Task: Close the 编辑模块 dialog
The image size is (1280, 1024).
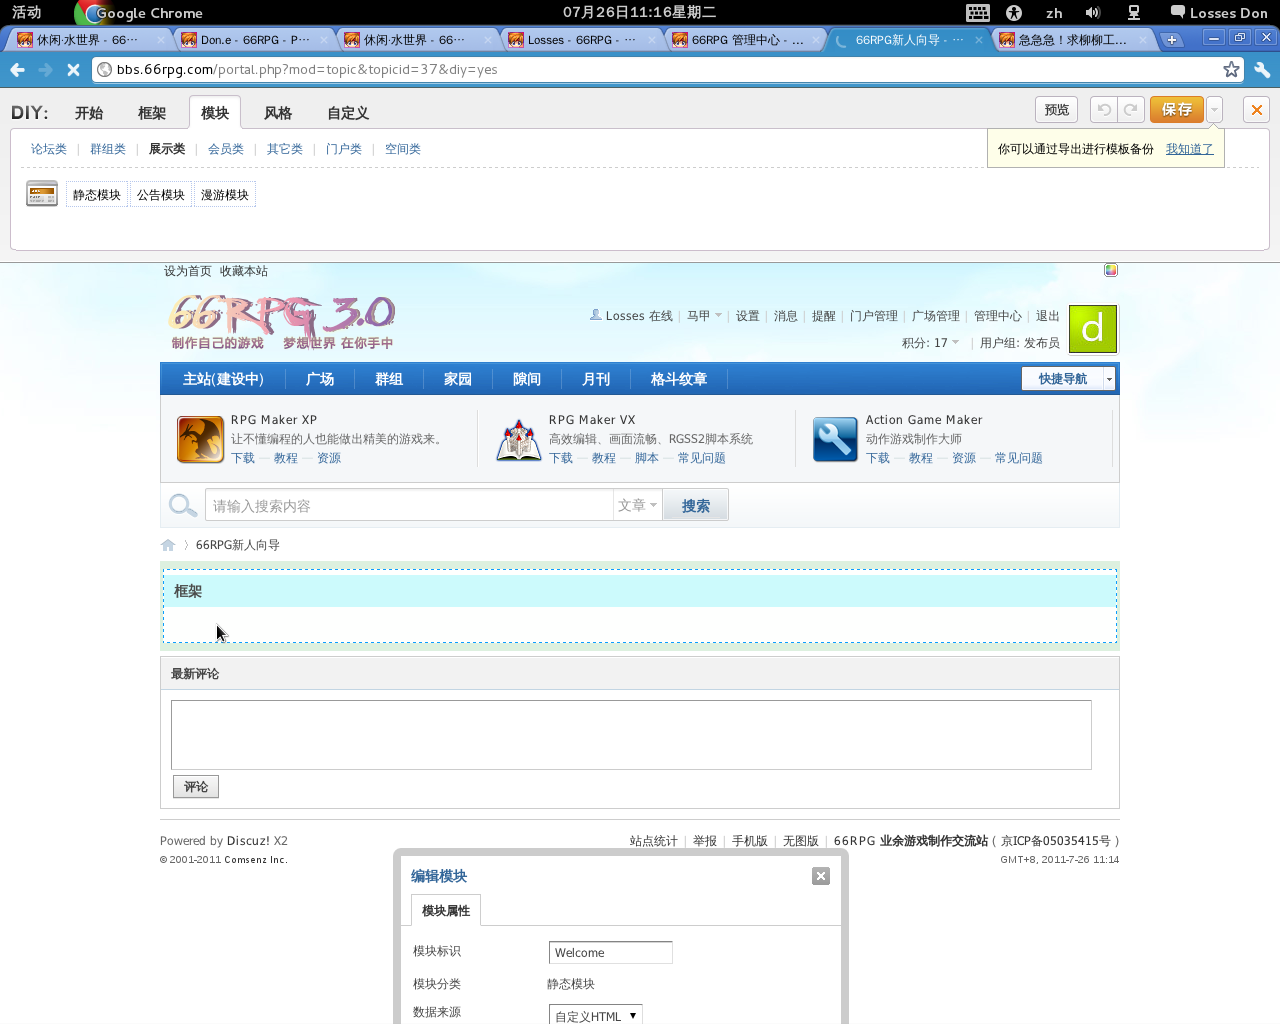Action: 821,876
